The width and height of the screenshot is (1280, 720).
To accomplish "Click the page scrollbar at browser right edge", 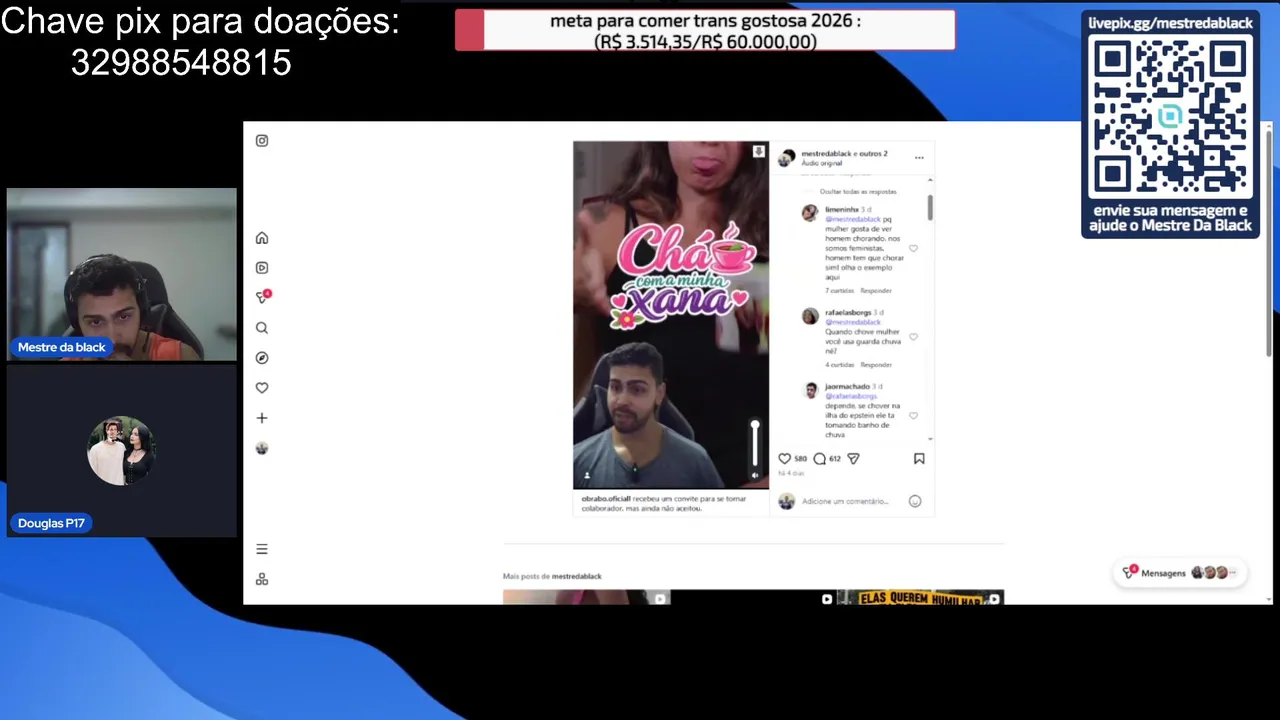I will [1269, 242].
